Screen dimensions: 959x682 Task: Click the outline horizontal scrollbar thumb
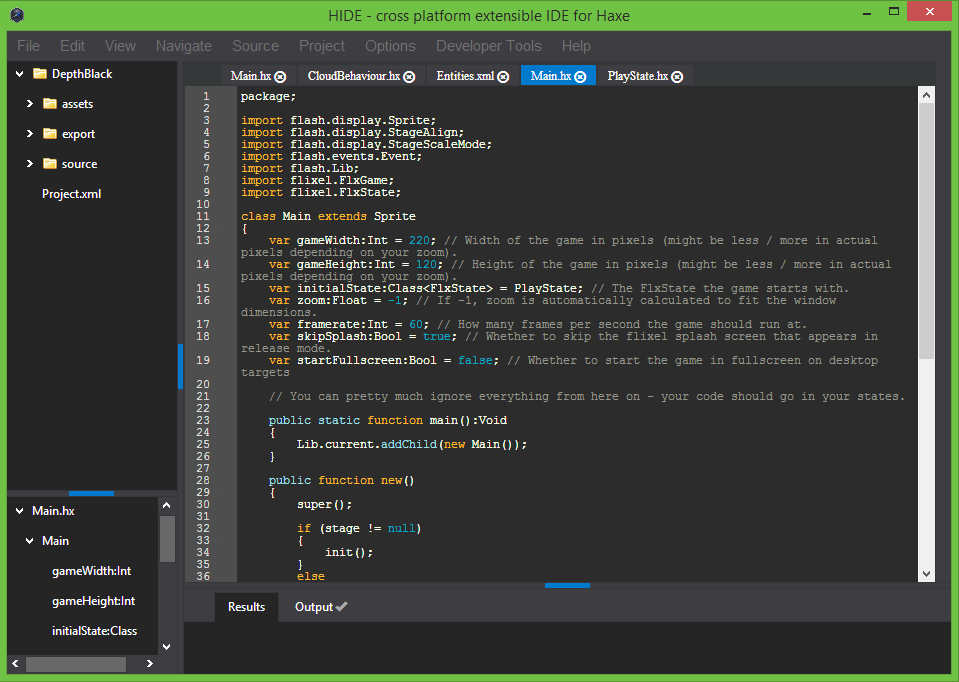(x=76, y=664)
